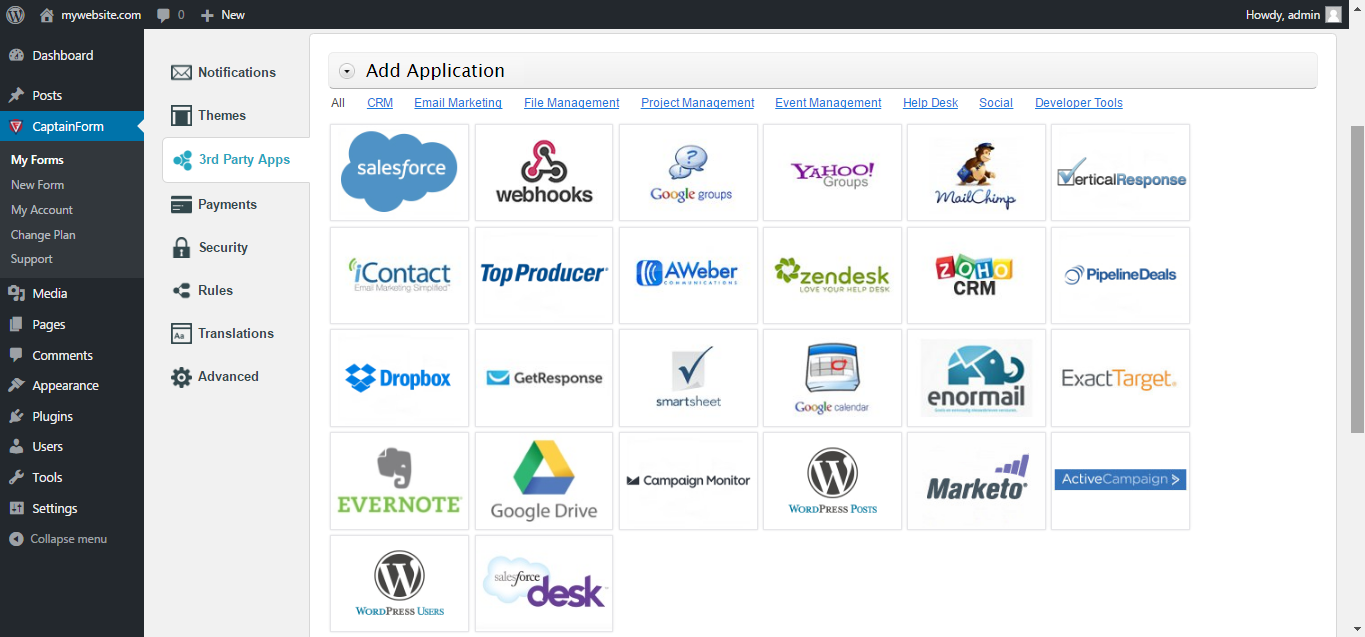Open My Forms submenu link

pyautogui.click(x=37, y=160)
